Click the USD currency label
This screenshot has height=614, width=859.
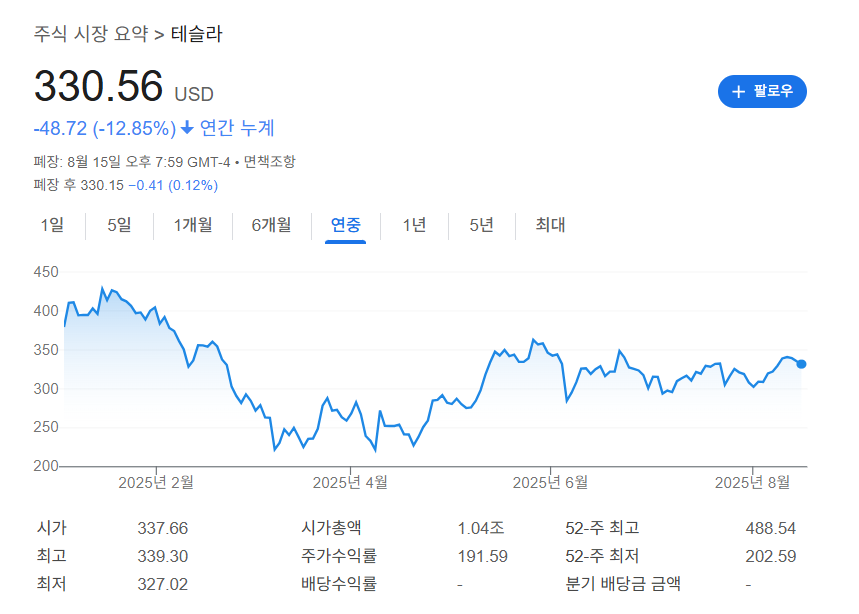pyautogui.click(x=194, y=94)
